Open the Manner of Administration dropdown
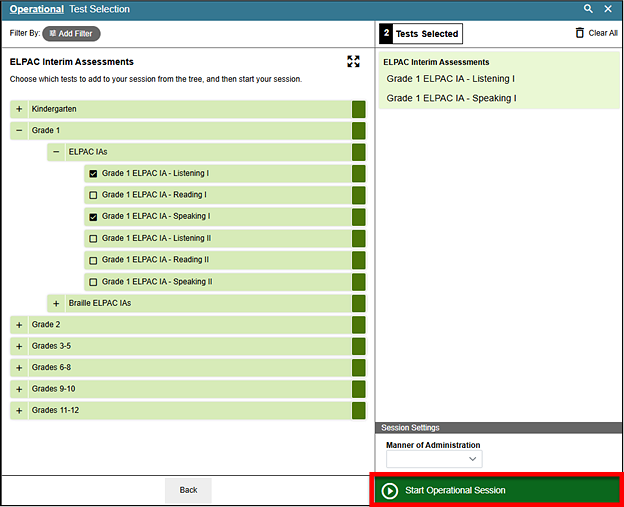This screenshot has height=507, width=624. 434,459
